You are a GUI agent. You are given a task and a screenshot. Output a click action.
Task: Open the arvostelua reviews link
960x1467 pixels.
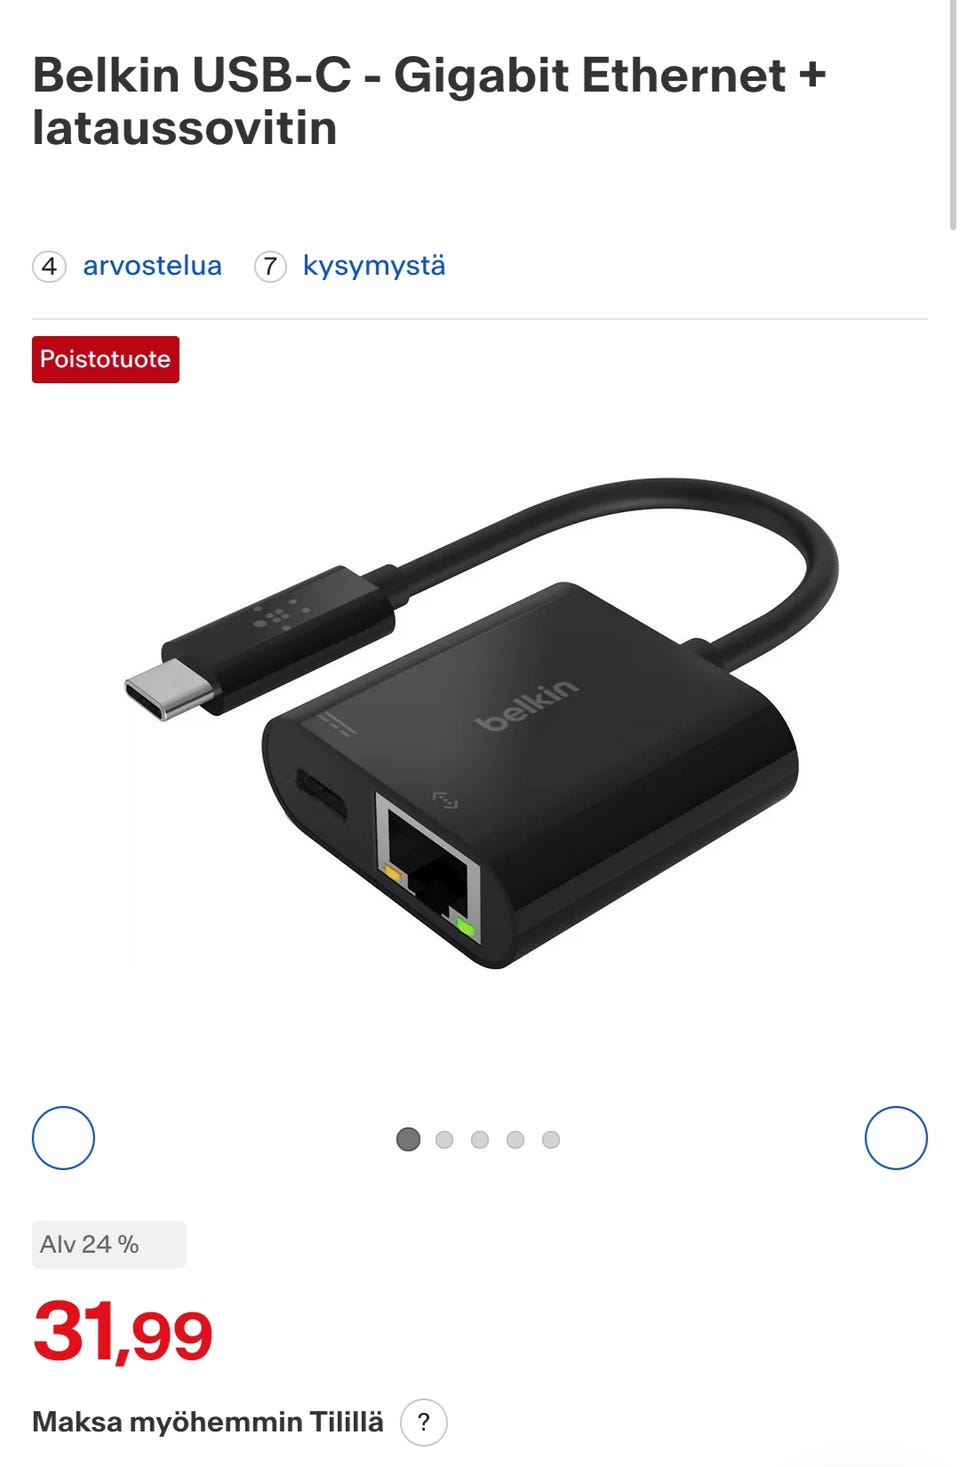[152, 266]
